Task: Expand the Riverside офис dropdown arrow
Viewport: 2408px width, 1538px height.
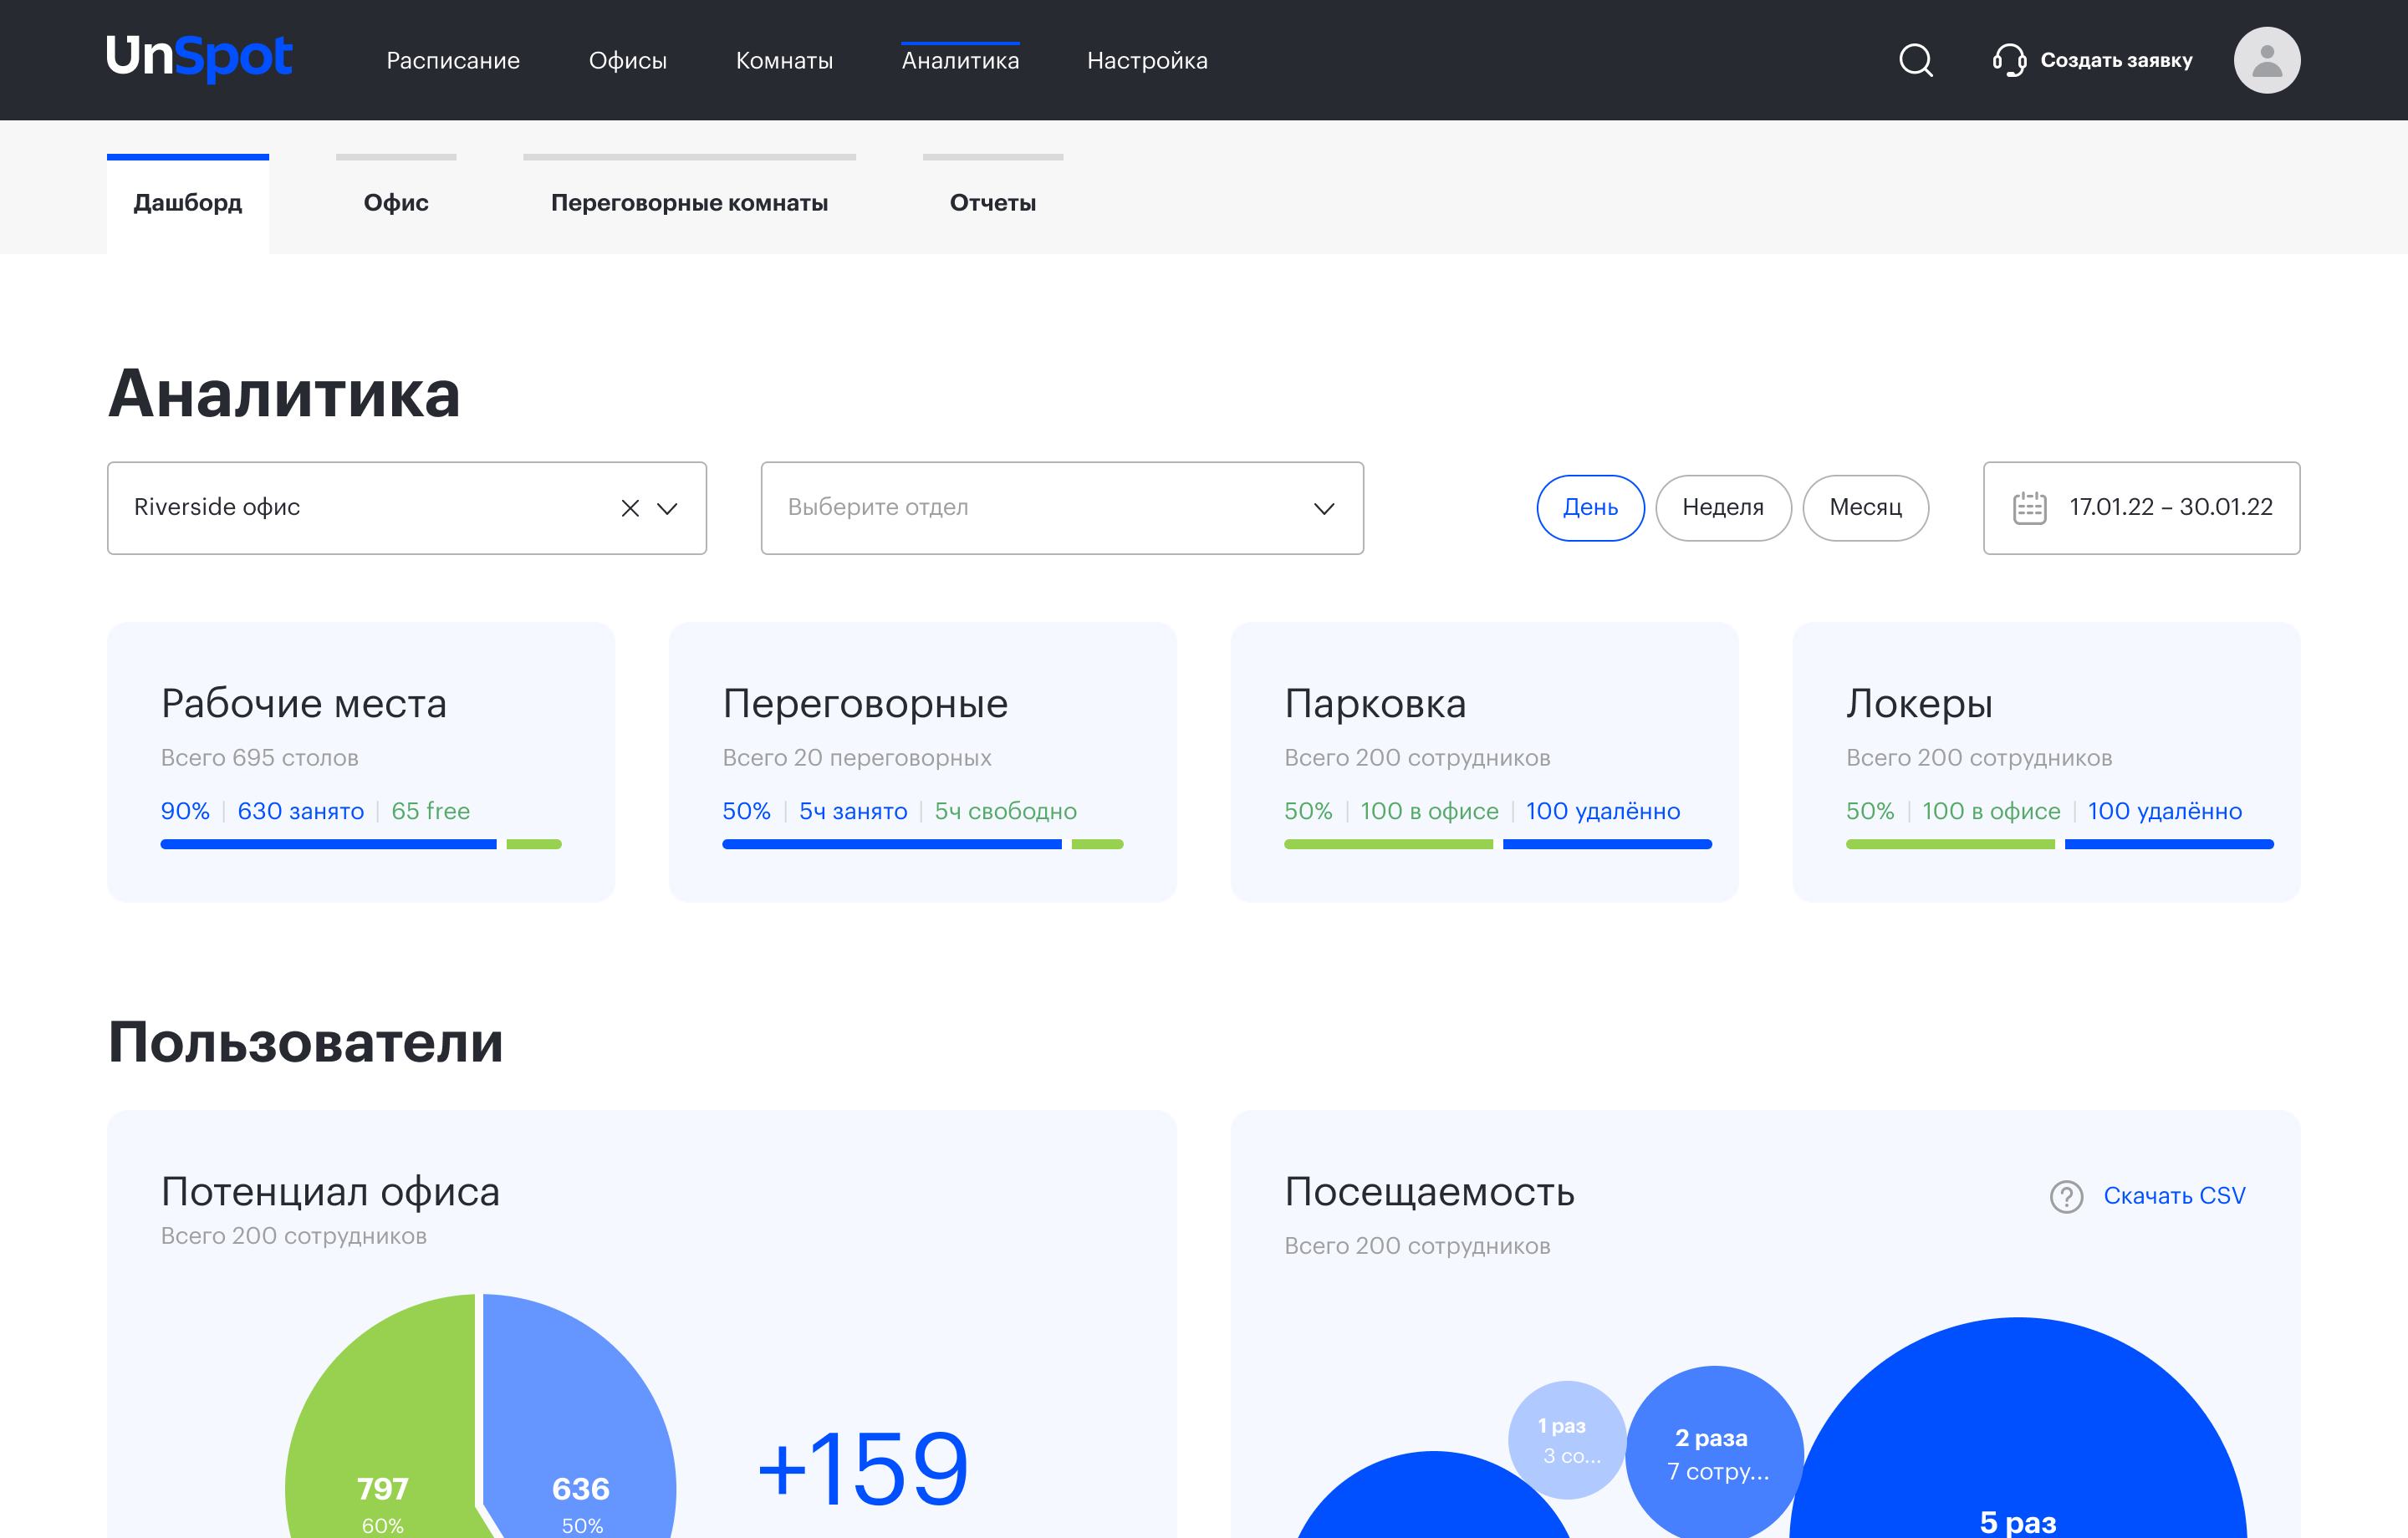Action: coord(667,508)
